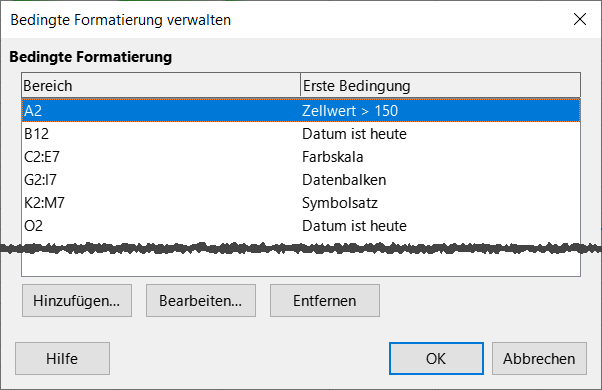This screenshot has height=390, width=602.
Task: Sort by the Bereich column header
Action: pos(161,85)
